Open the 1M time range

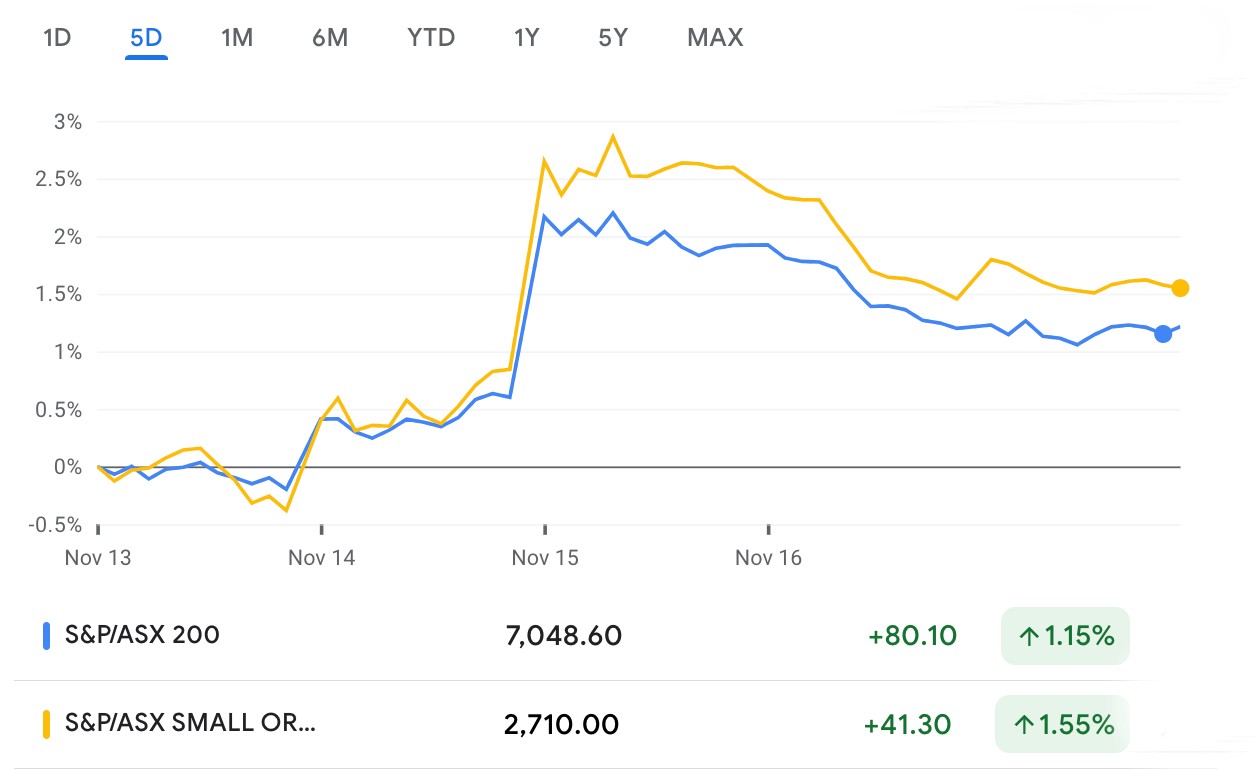pos(237,38)
